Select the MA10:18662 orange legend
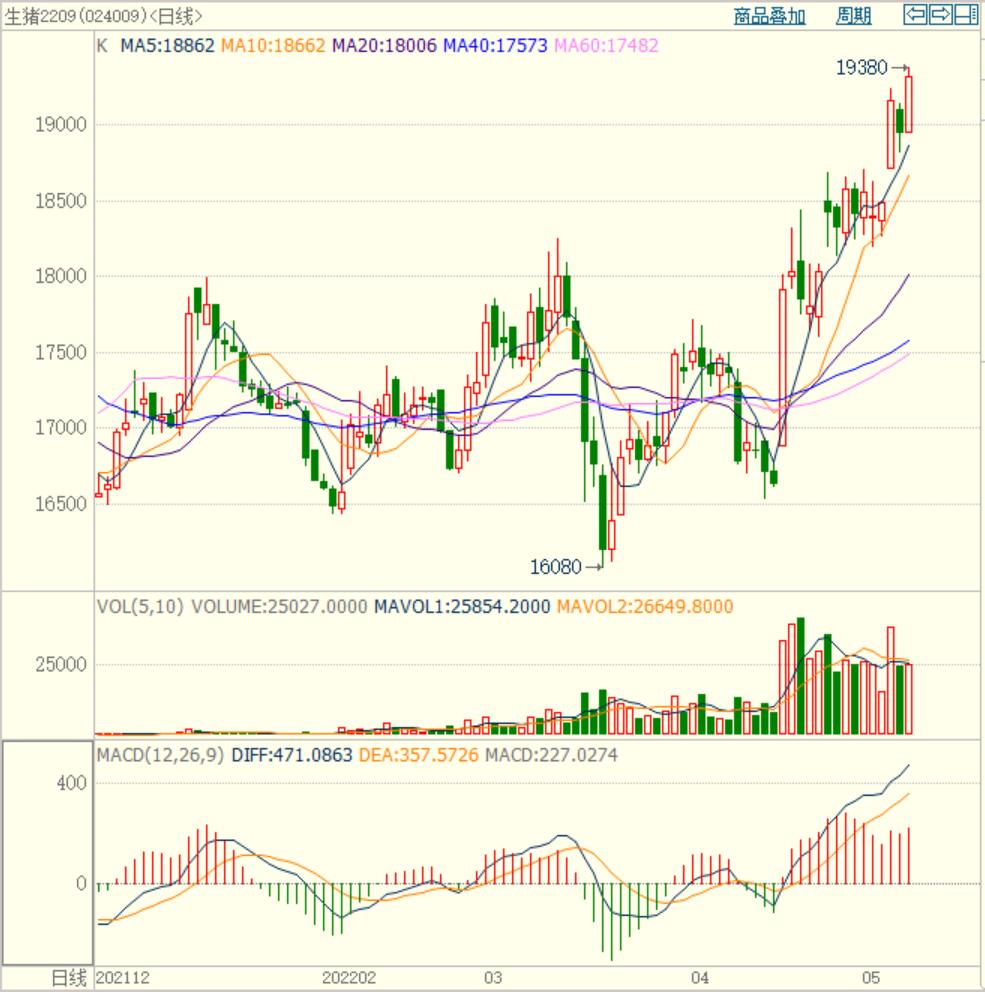The width and height of the screenshot is (985, 992). point(273,45)
